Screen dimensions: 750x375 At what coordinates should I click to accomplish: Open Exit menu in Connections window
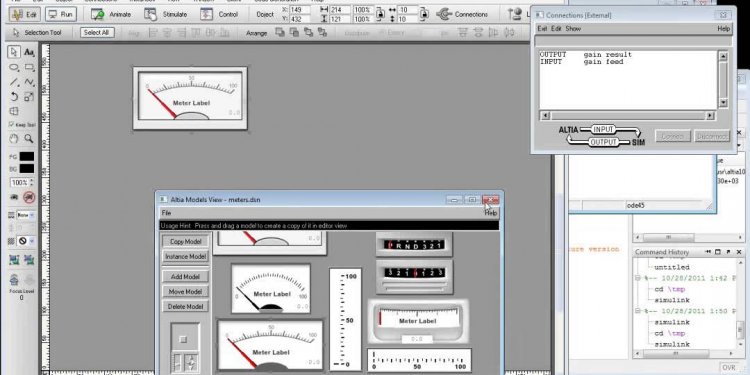(x=542, y=29)
